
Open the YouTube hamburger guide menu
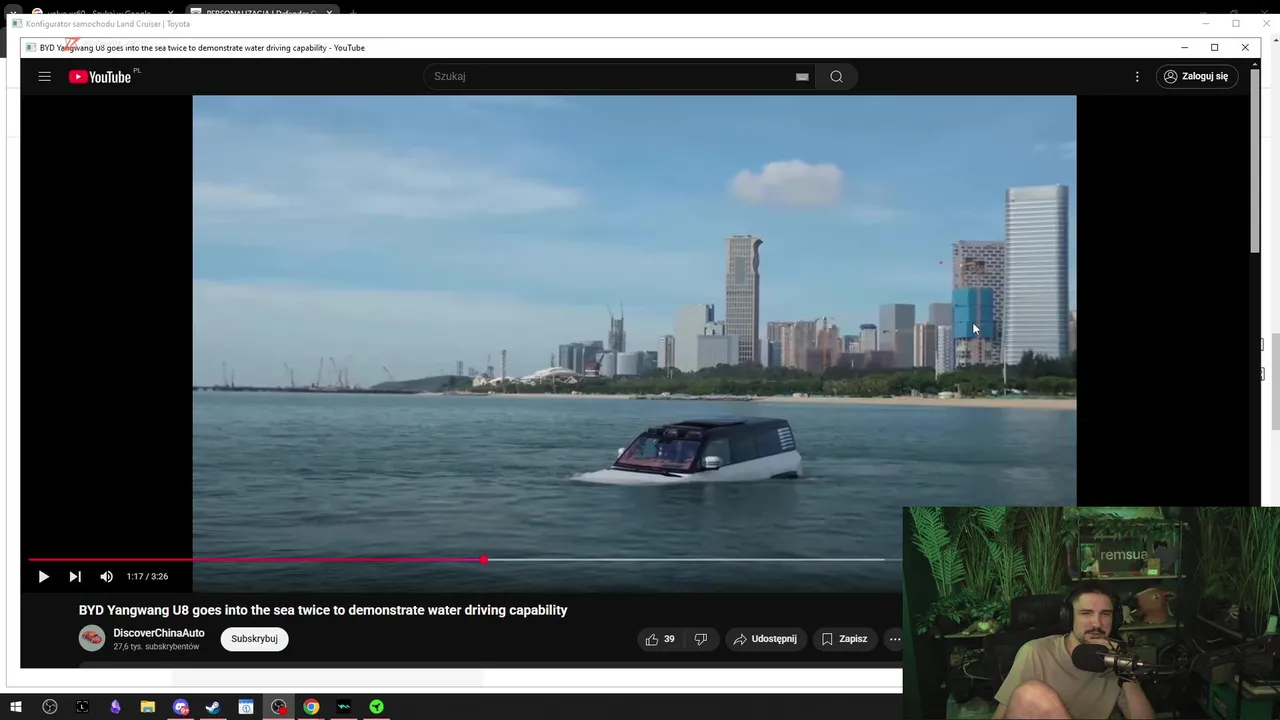tap(44, 76)
